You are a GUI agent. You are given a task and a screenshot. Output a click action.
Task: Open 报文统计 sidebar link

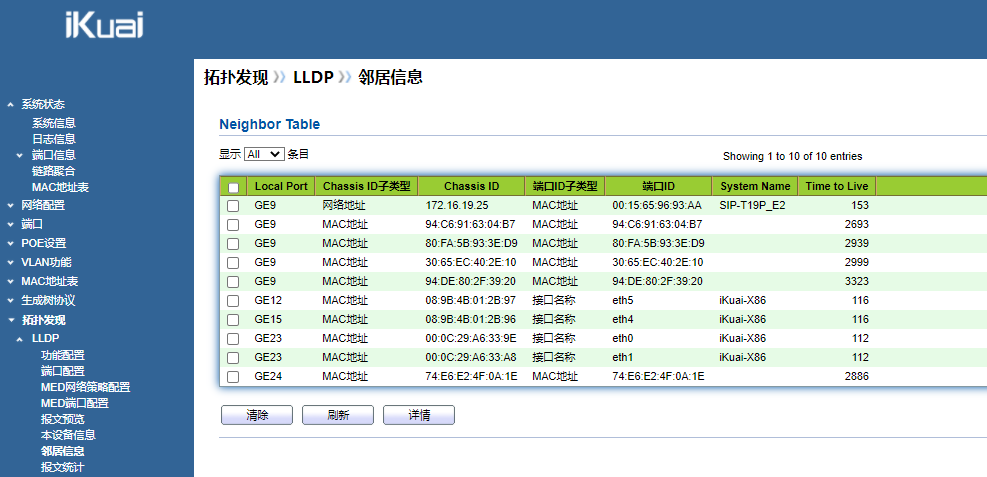pos(62,468)
